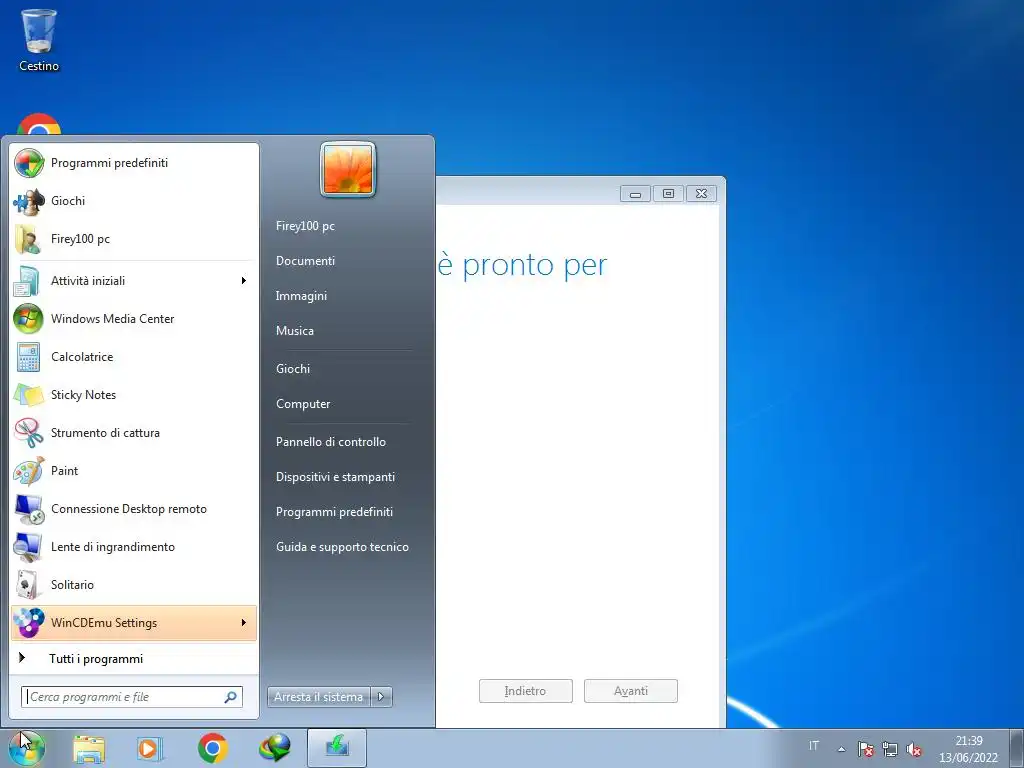This screenshot has width=1024, height=768.
Task: Launch Windows Media Center icon
Action: click(29, 319)
